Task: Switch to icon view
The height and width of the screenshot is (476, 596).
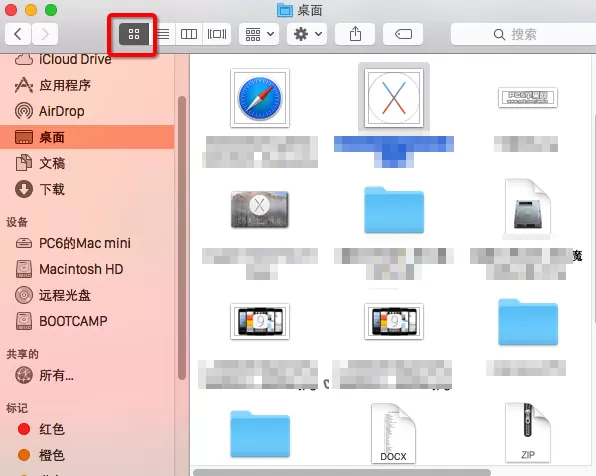Action: 134,34
